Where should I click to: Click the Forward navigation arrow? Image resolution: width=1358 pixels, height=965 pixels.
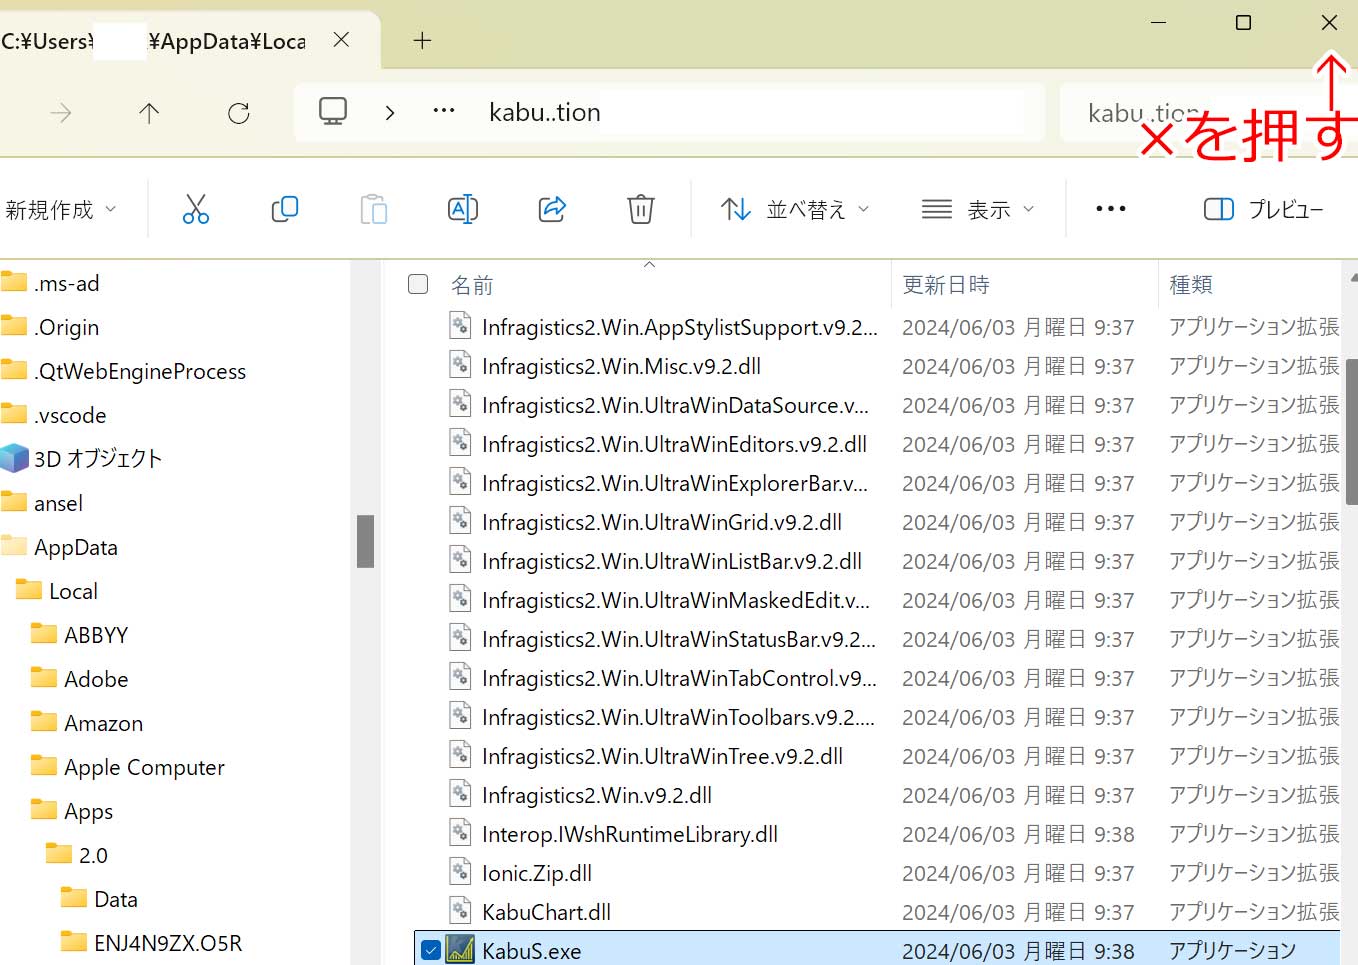[61, 113]
